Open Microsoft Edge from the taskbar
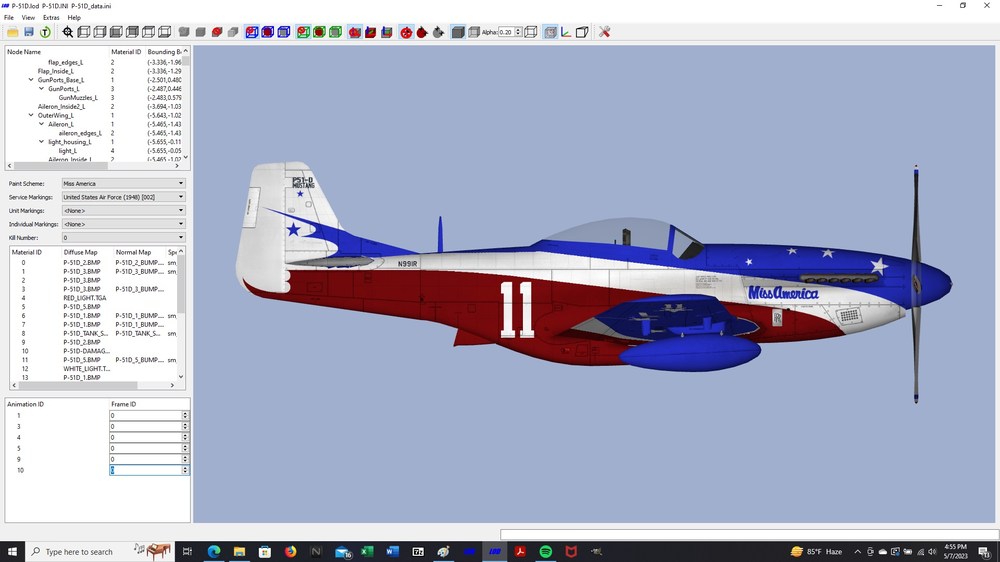 point(214,551)
